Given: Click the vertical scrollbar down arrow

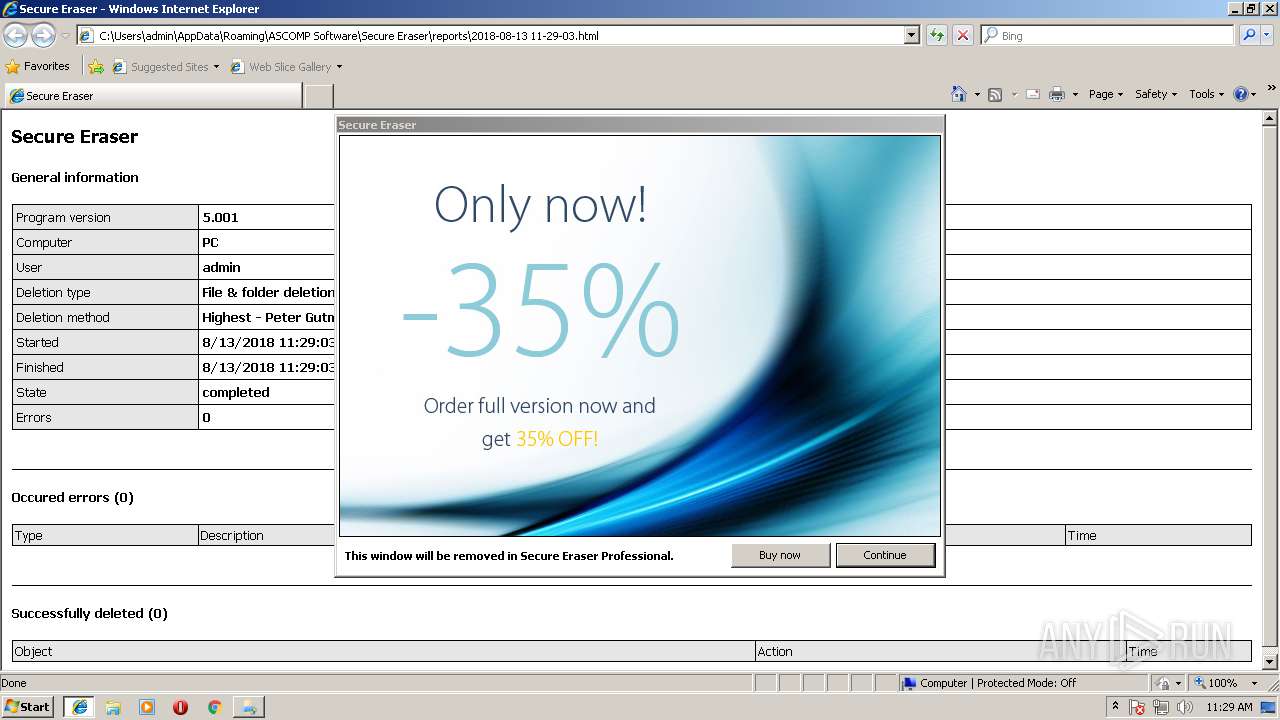Looking at the screenshot, I should pyautogui.click(x=1271, y=662).
